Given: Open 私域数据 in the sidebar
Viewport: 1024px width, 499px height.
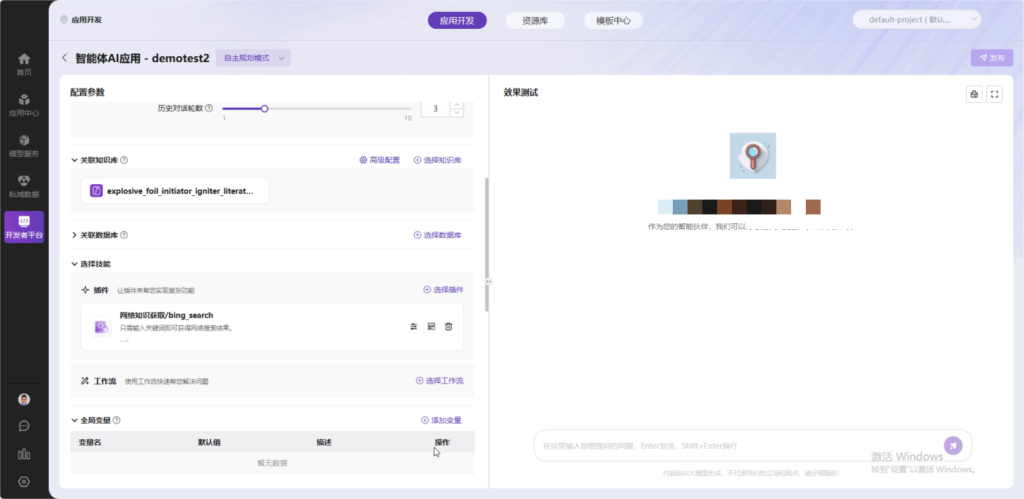Looking at the screenshot, I should click(x=24, y=186).
